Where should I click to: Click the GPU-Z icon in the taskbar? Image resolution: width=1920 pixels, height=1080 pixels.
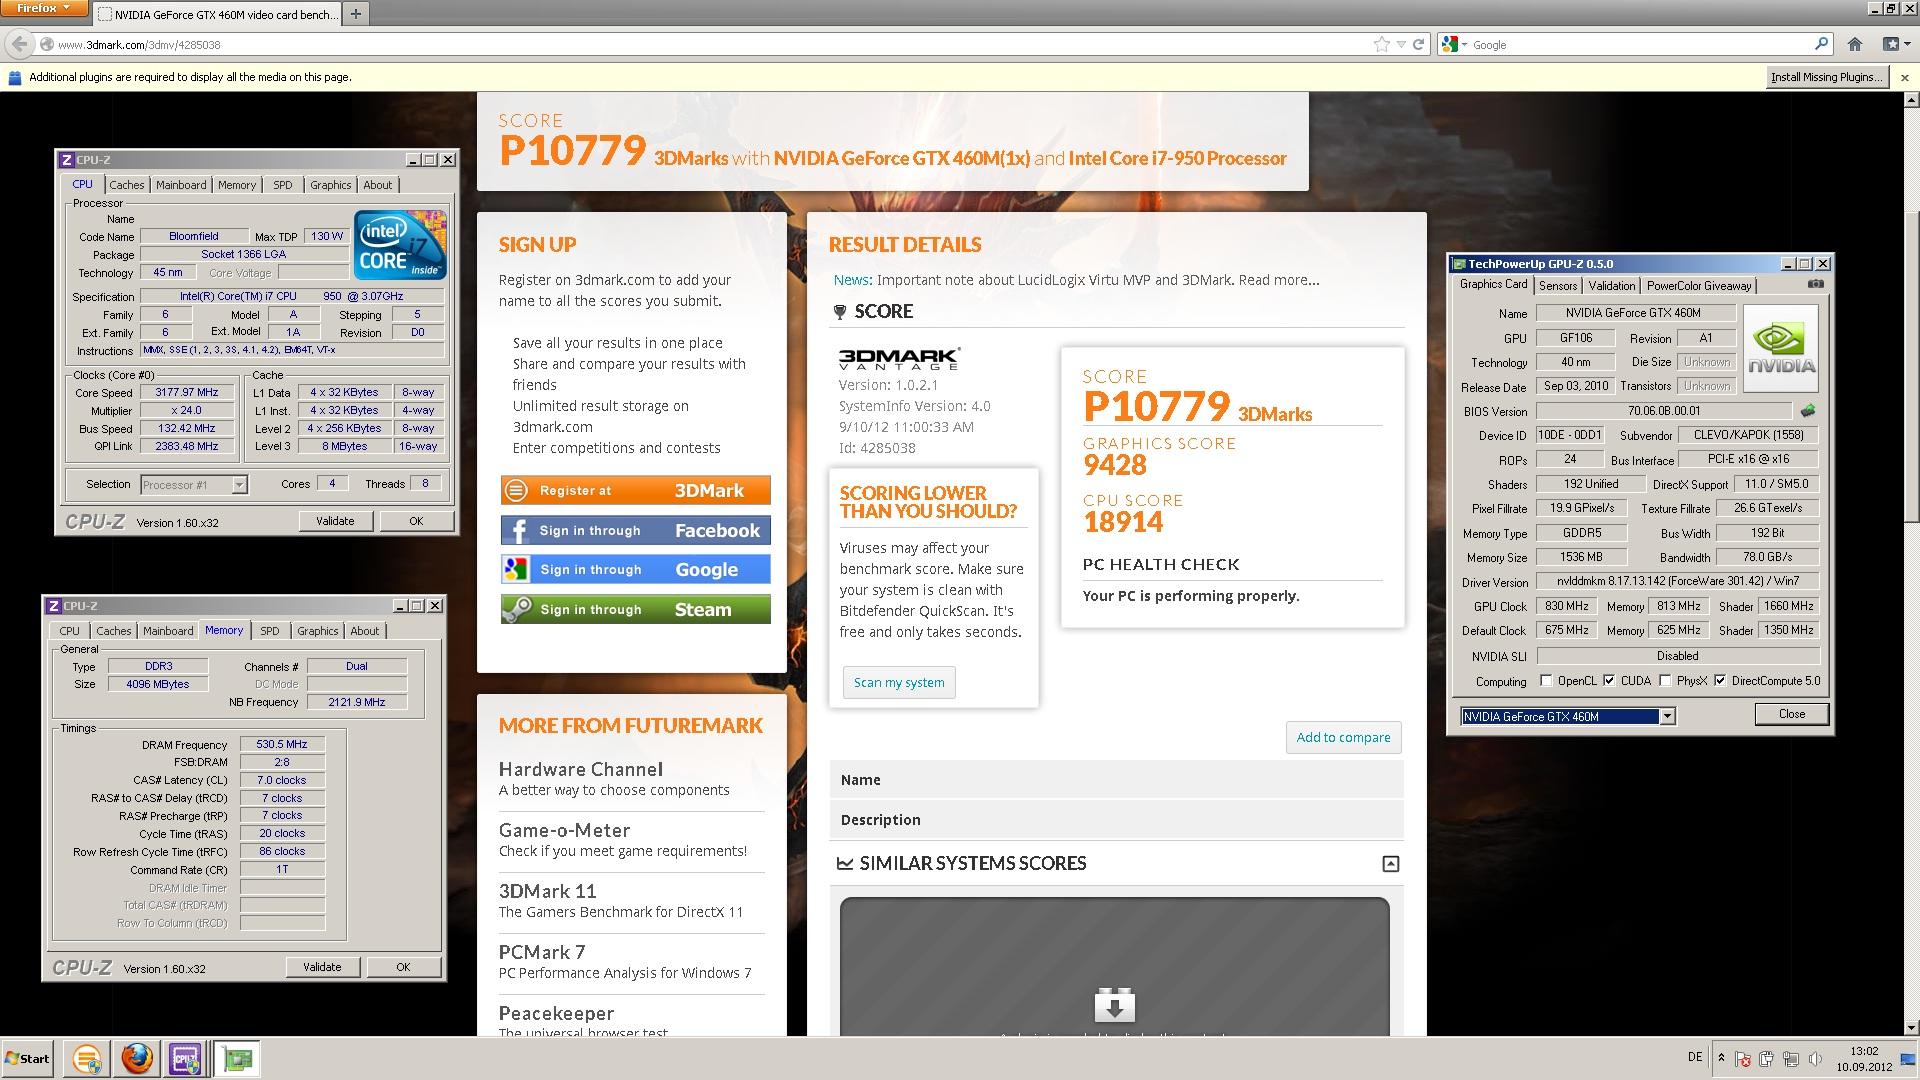pyautogui.click(x=237, y=1058)
